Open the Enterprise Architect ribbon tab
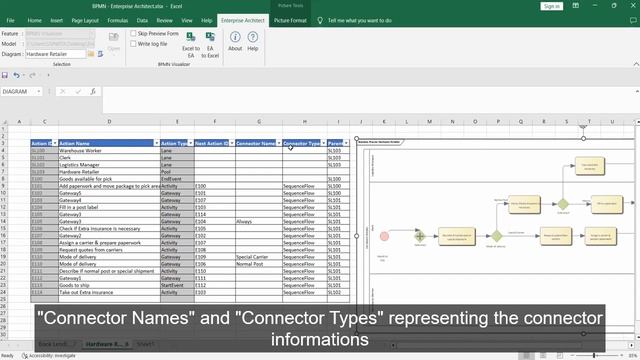This screenshot has height=360, width=640. coord(243,20)
